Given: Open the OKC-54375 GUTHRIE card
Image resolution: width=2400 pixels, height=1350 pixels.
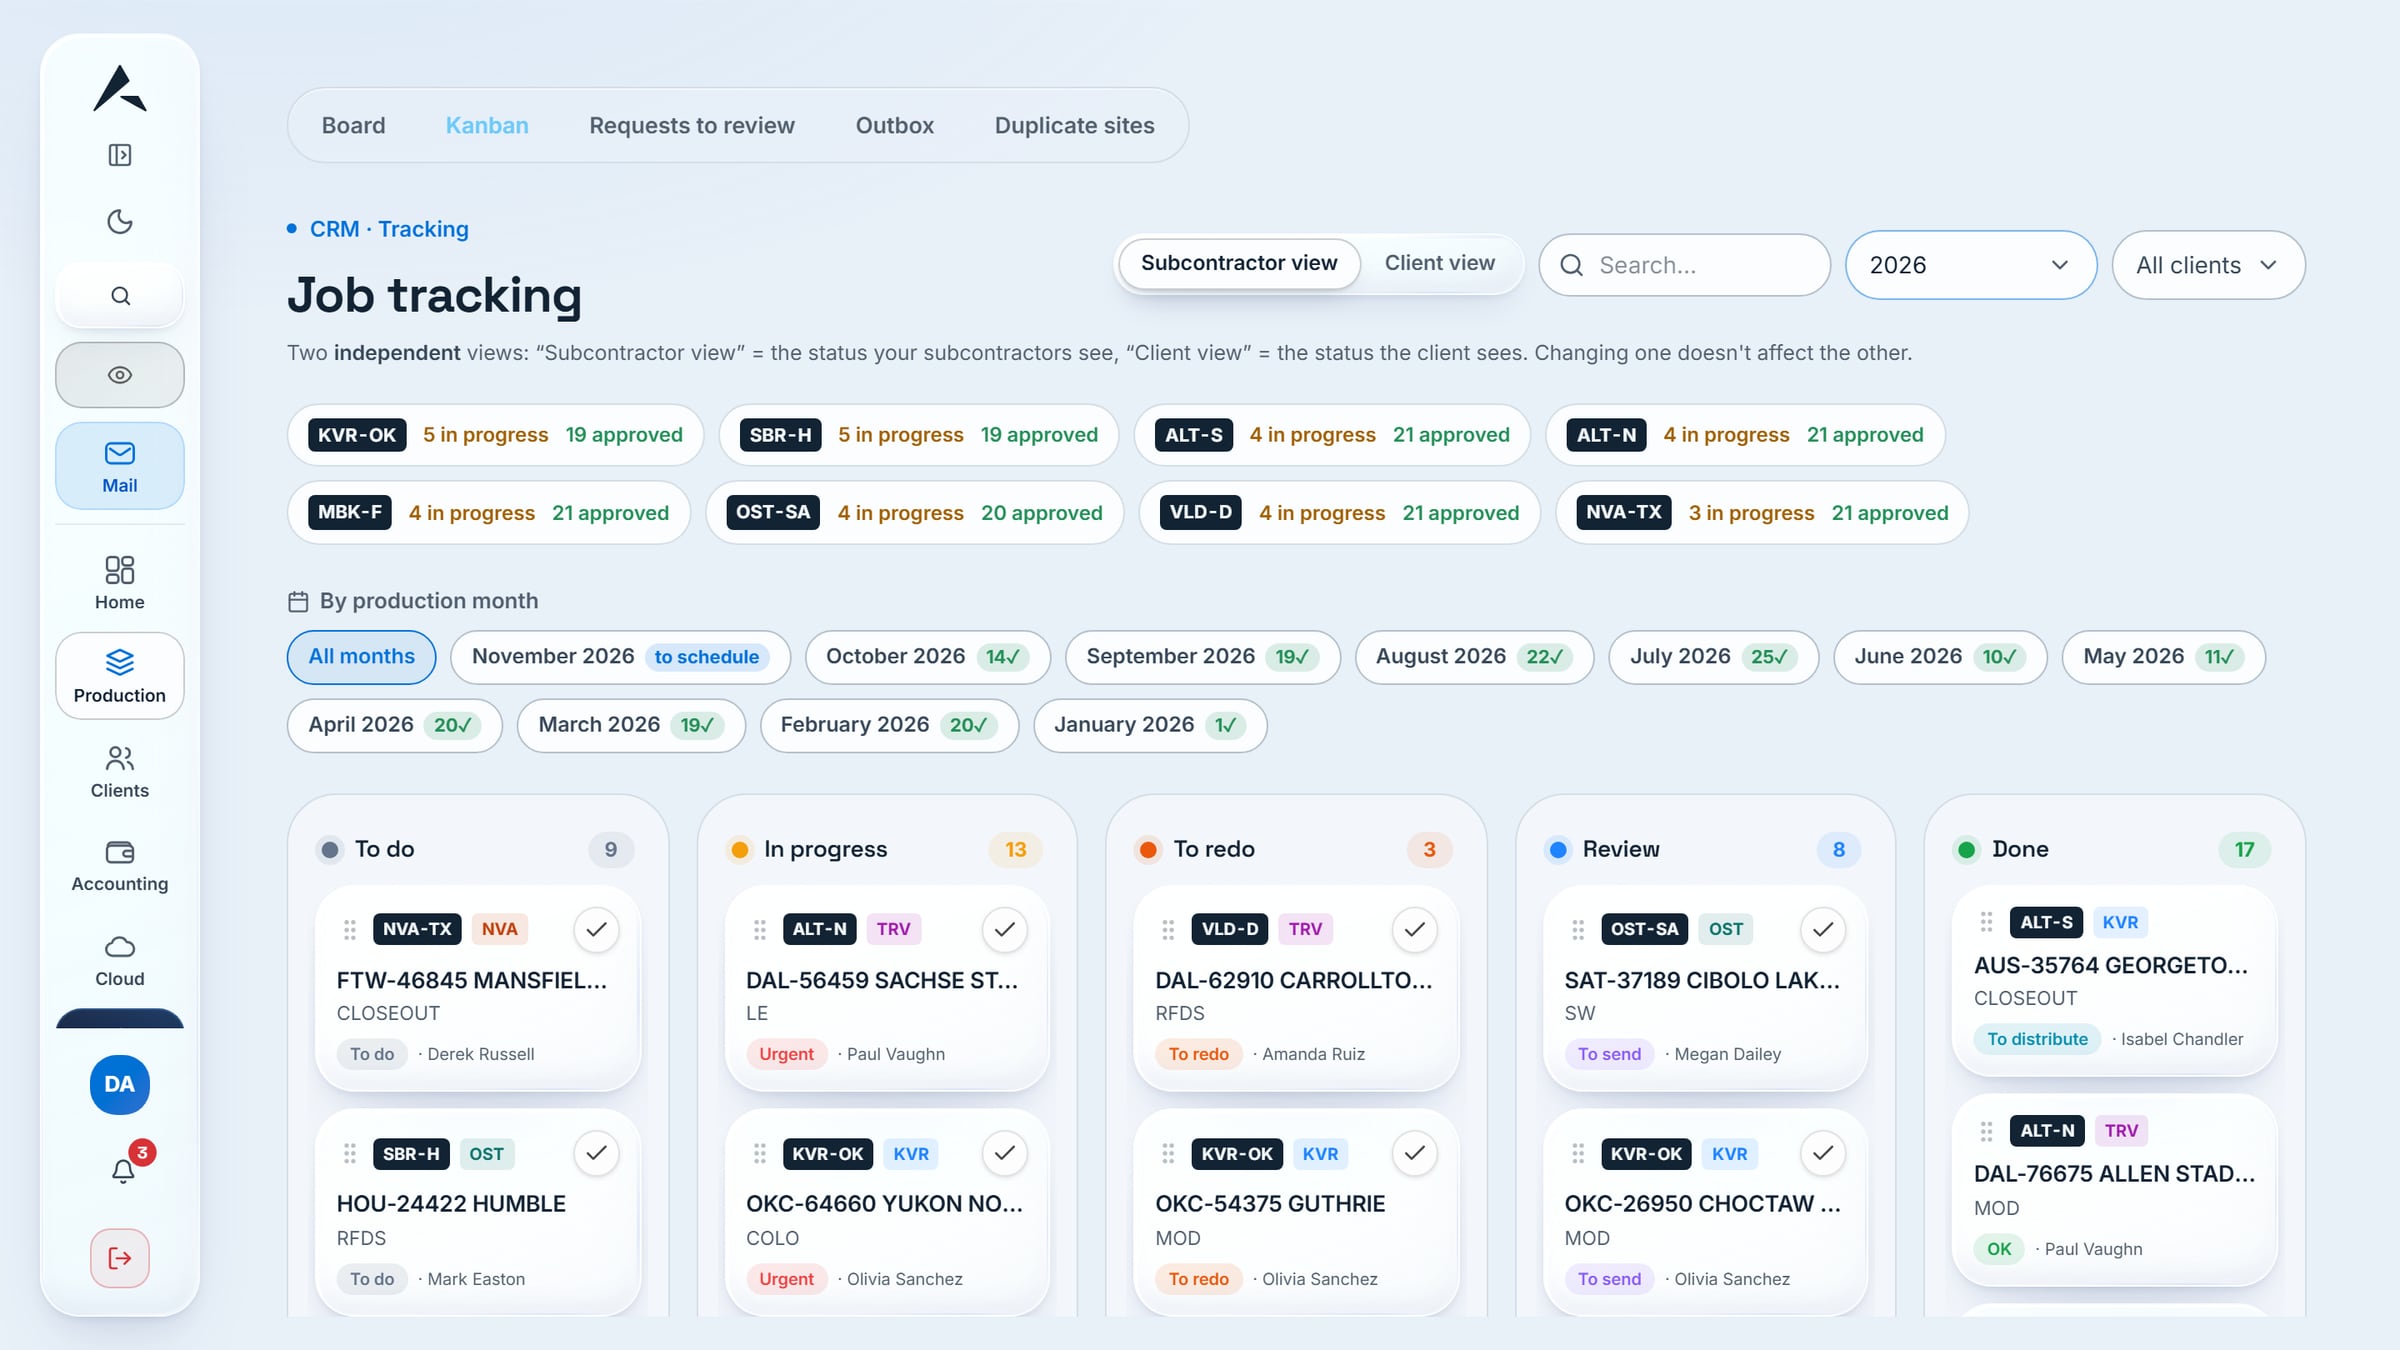Looking at the screenshot, I should [x=1296, y=1212].
